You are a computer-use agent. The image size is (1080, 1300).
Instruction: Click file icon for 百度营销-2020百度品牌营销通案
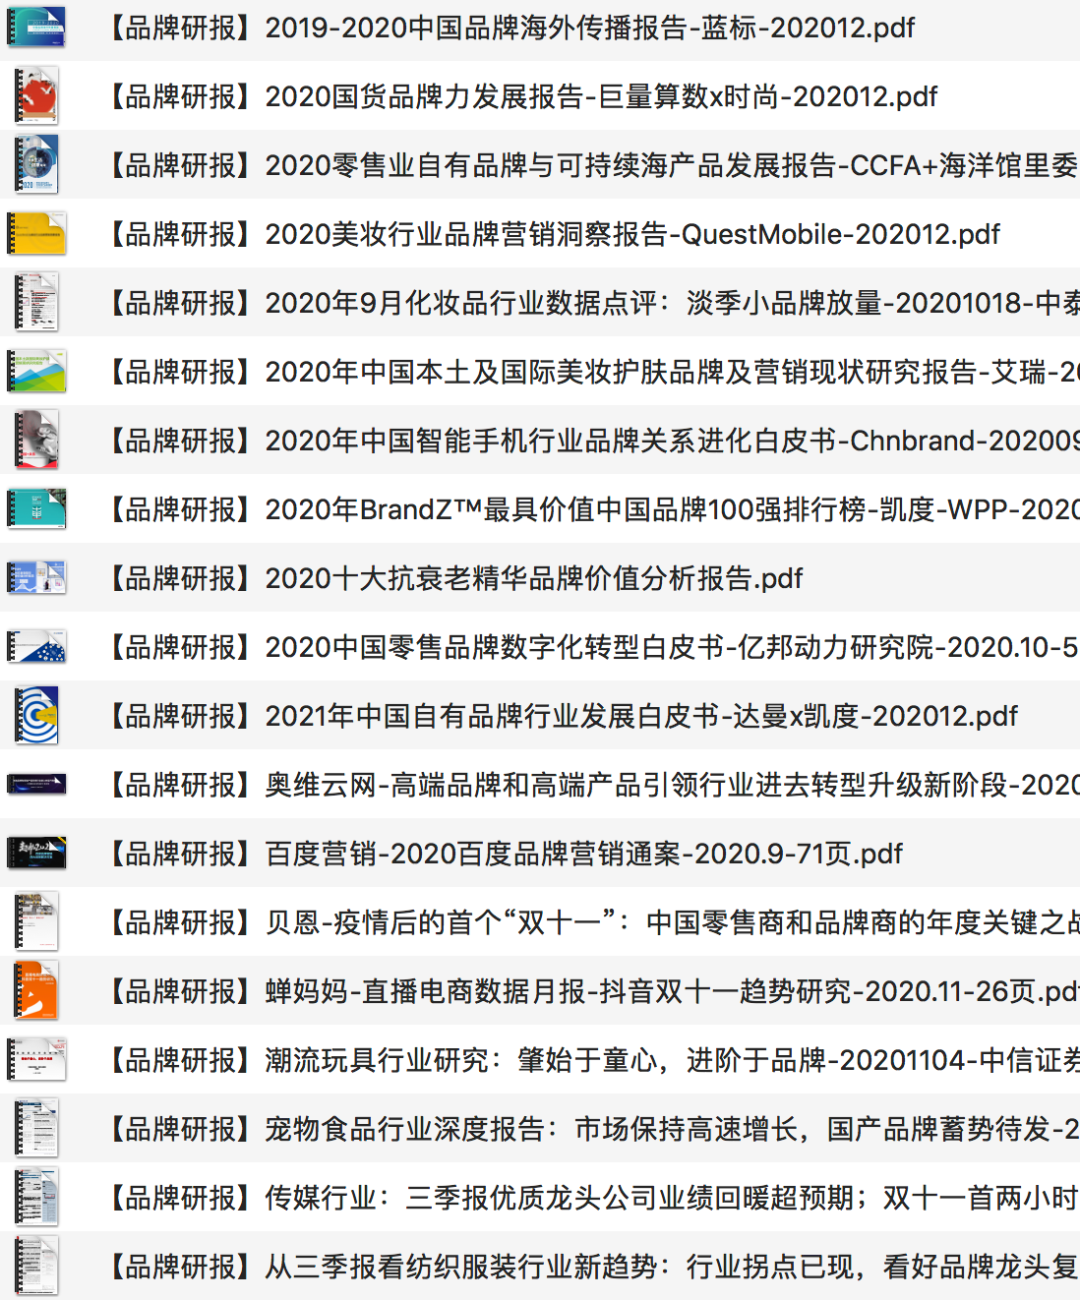pyautogui.click(x=36, y=853)
